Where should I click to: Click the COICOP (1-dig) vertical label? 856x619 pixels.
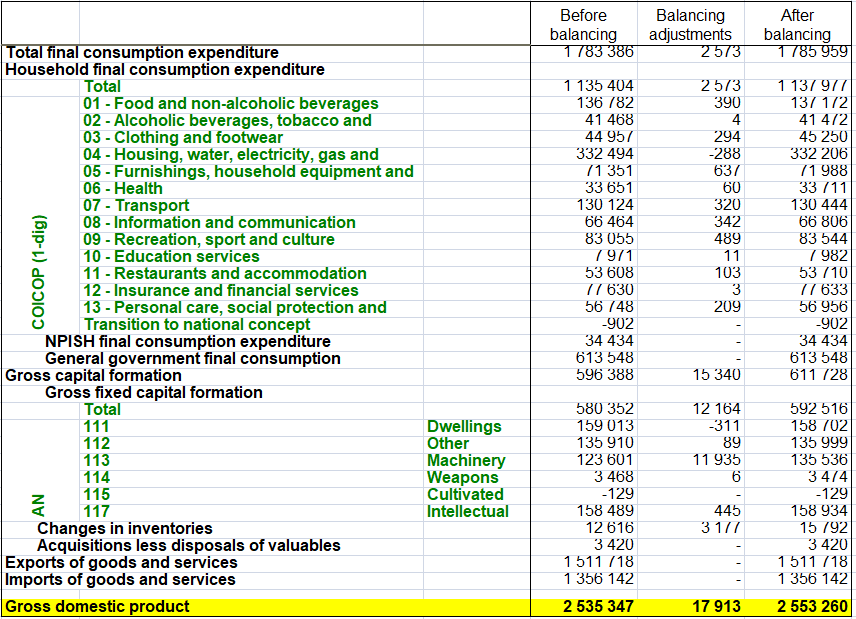[39, 272]
